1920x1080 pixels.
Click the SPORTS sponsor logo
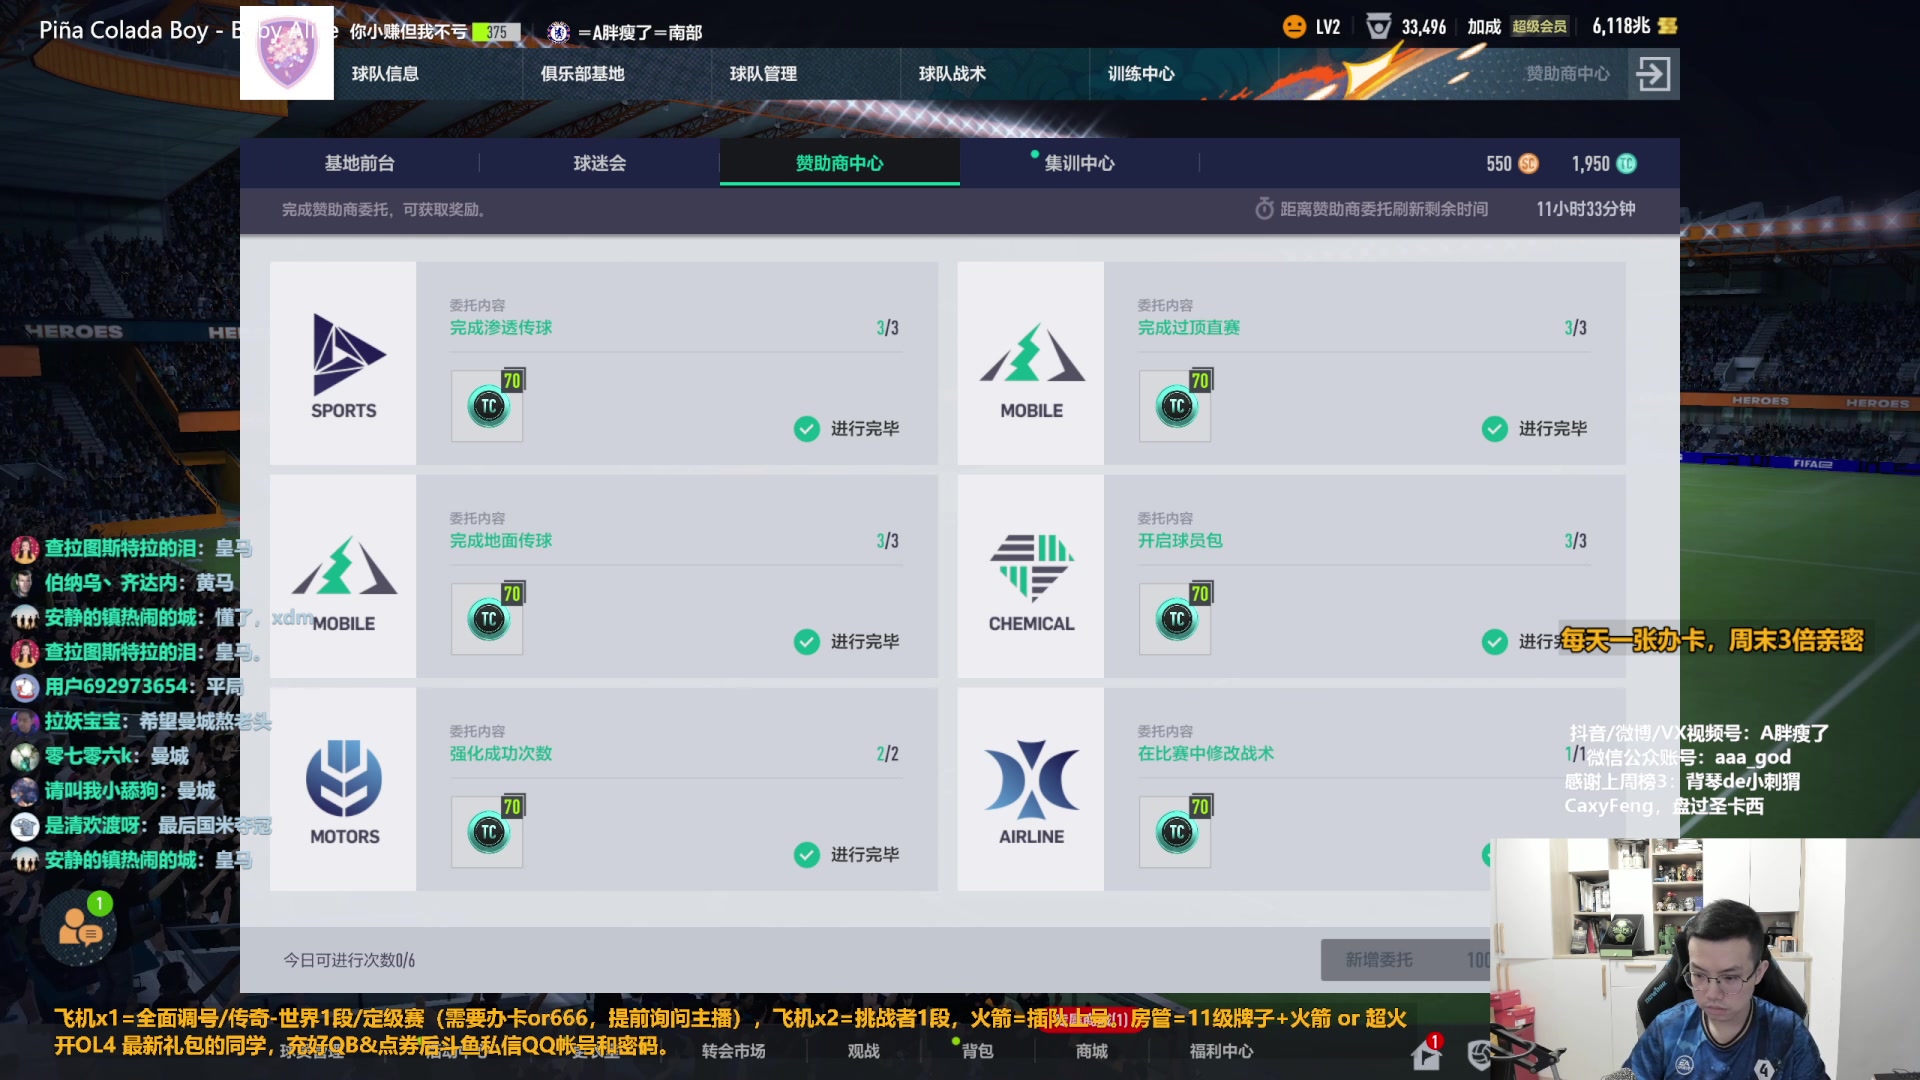pyautogui.click(x=343, y=364)
